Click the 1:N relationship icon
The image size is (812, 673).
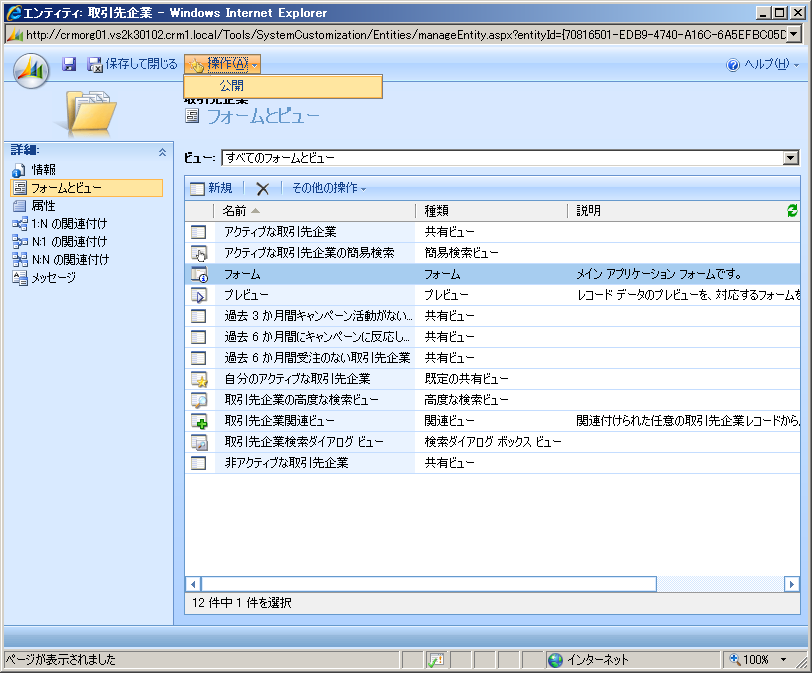(20, 224)
